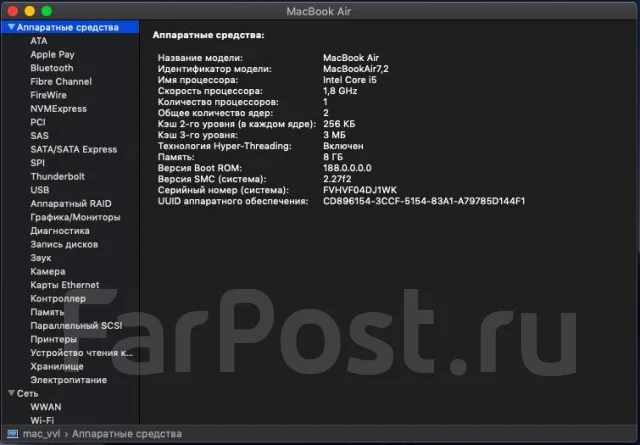This screenshot has height=445, width=640.
Task: Select Диагностика in the sidebar
Action: tap(60, 231)
